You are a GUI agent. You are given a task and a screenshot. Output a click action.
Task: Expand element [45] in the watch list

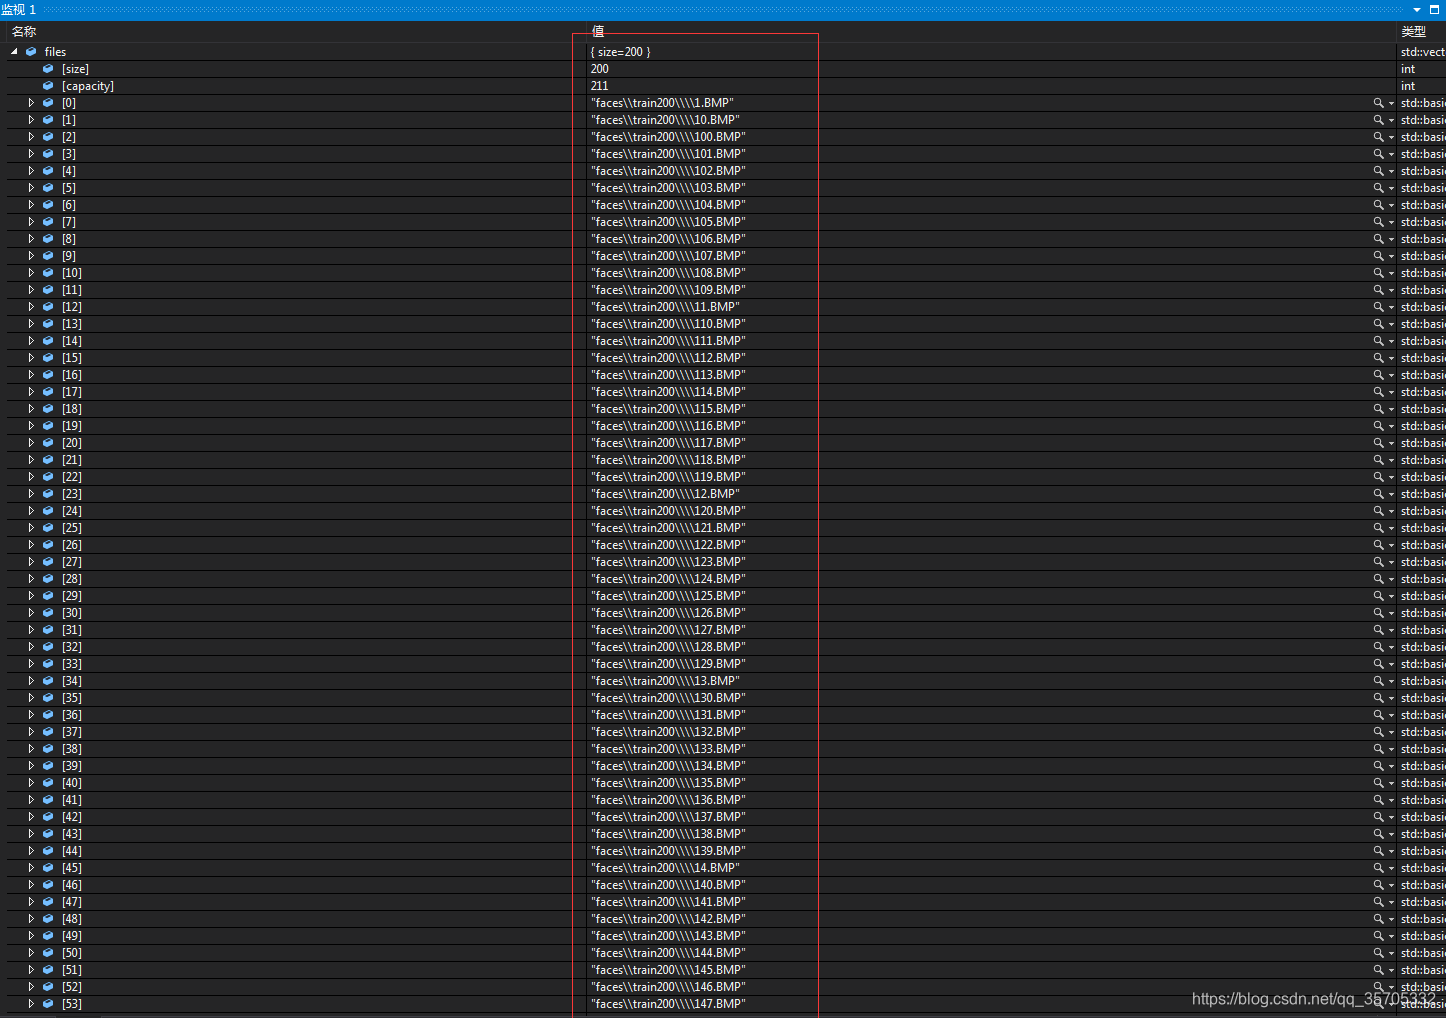click(31, 868)
